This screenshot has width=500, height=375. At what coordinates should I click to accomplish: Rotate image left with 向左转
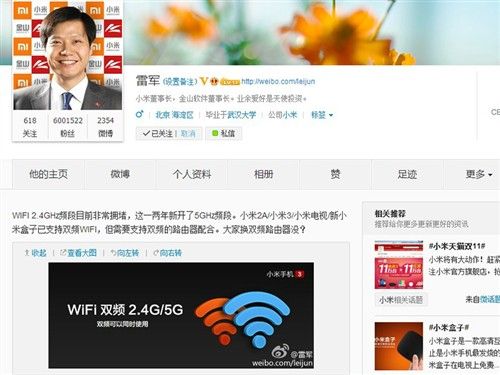(125, 253)
